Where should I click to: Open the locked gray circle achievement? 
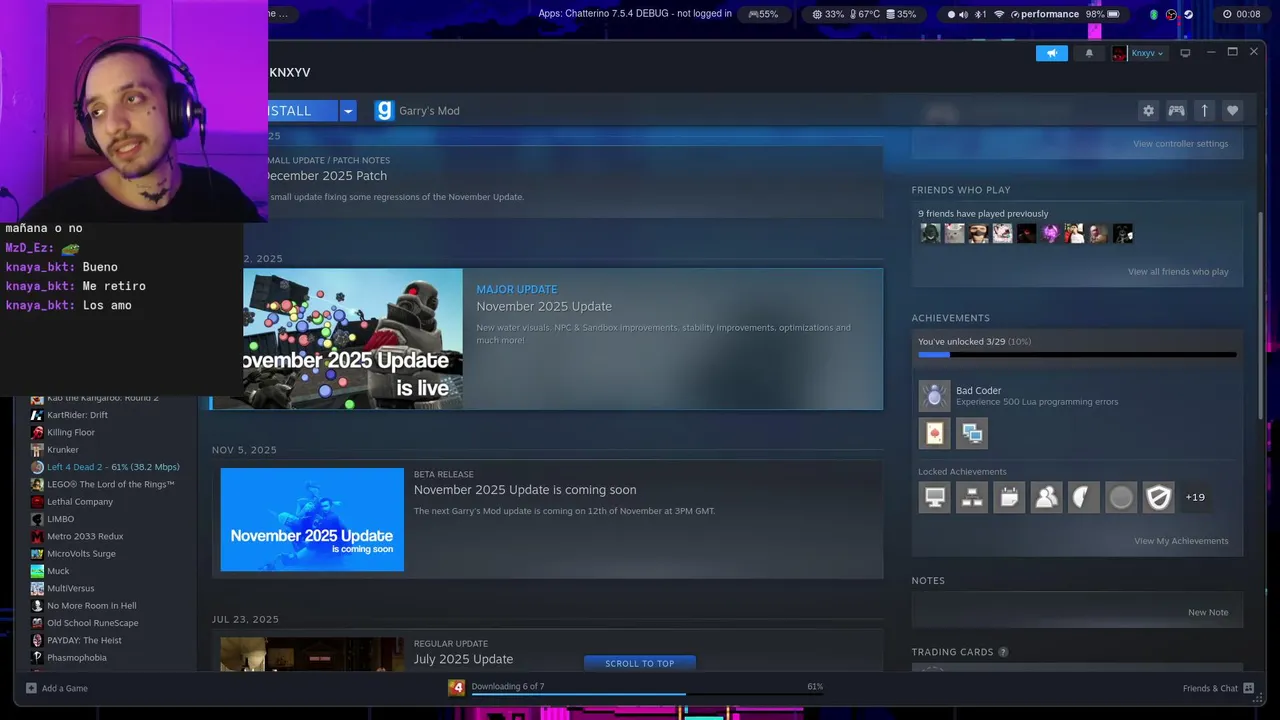pos(1121,497)
